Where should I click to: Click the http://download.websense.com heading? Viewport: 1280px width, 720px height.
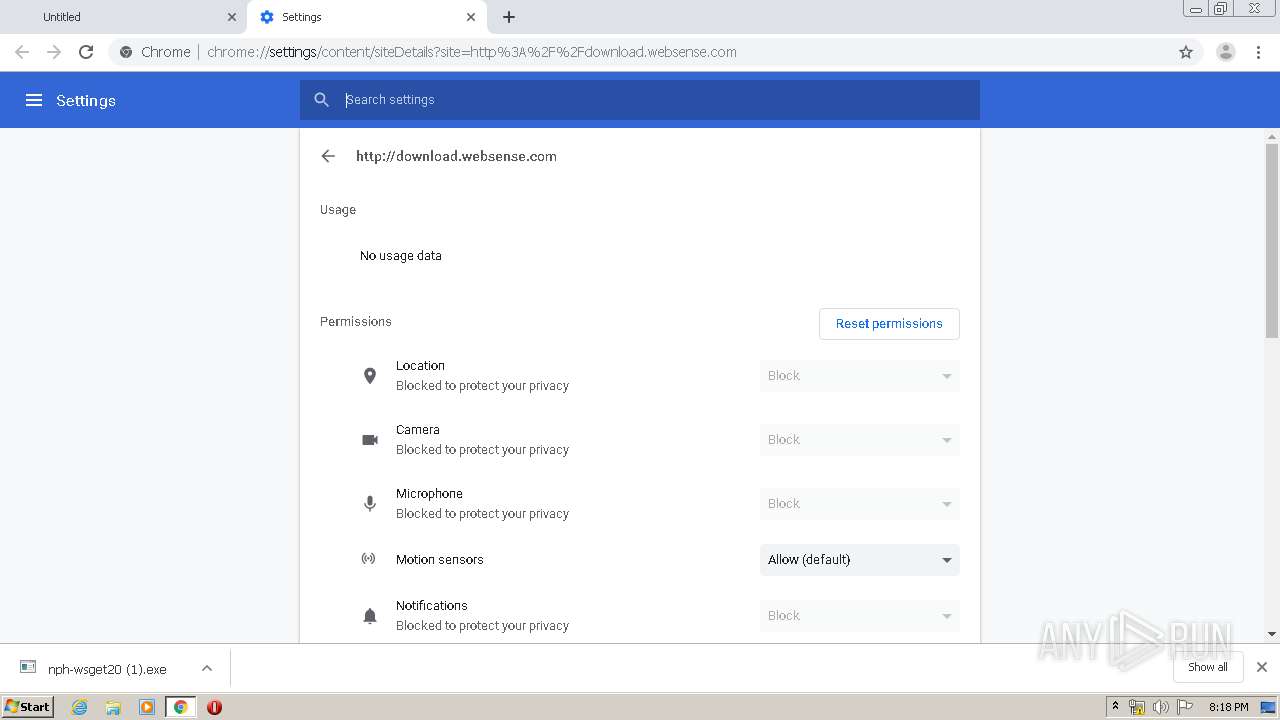pos(456,156)
